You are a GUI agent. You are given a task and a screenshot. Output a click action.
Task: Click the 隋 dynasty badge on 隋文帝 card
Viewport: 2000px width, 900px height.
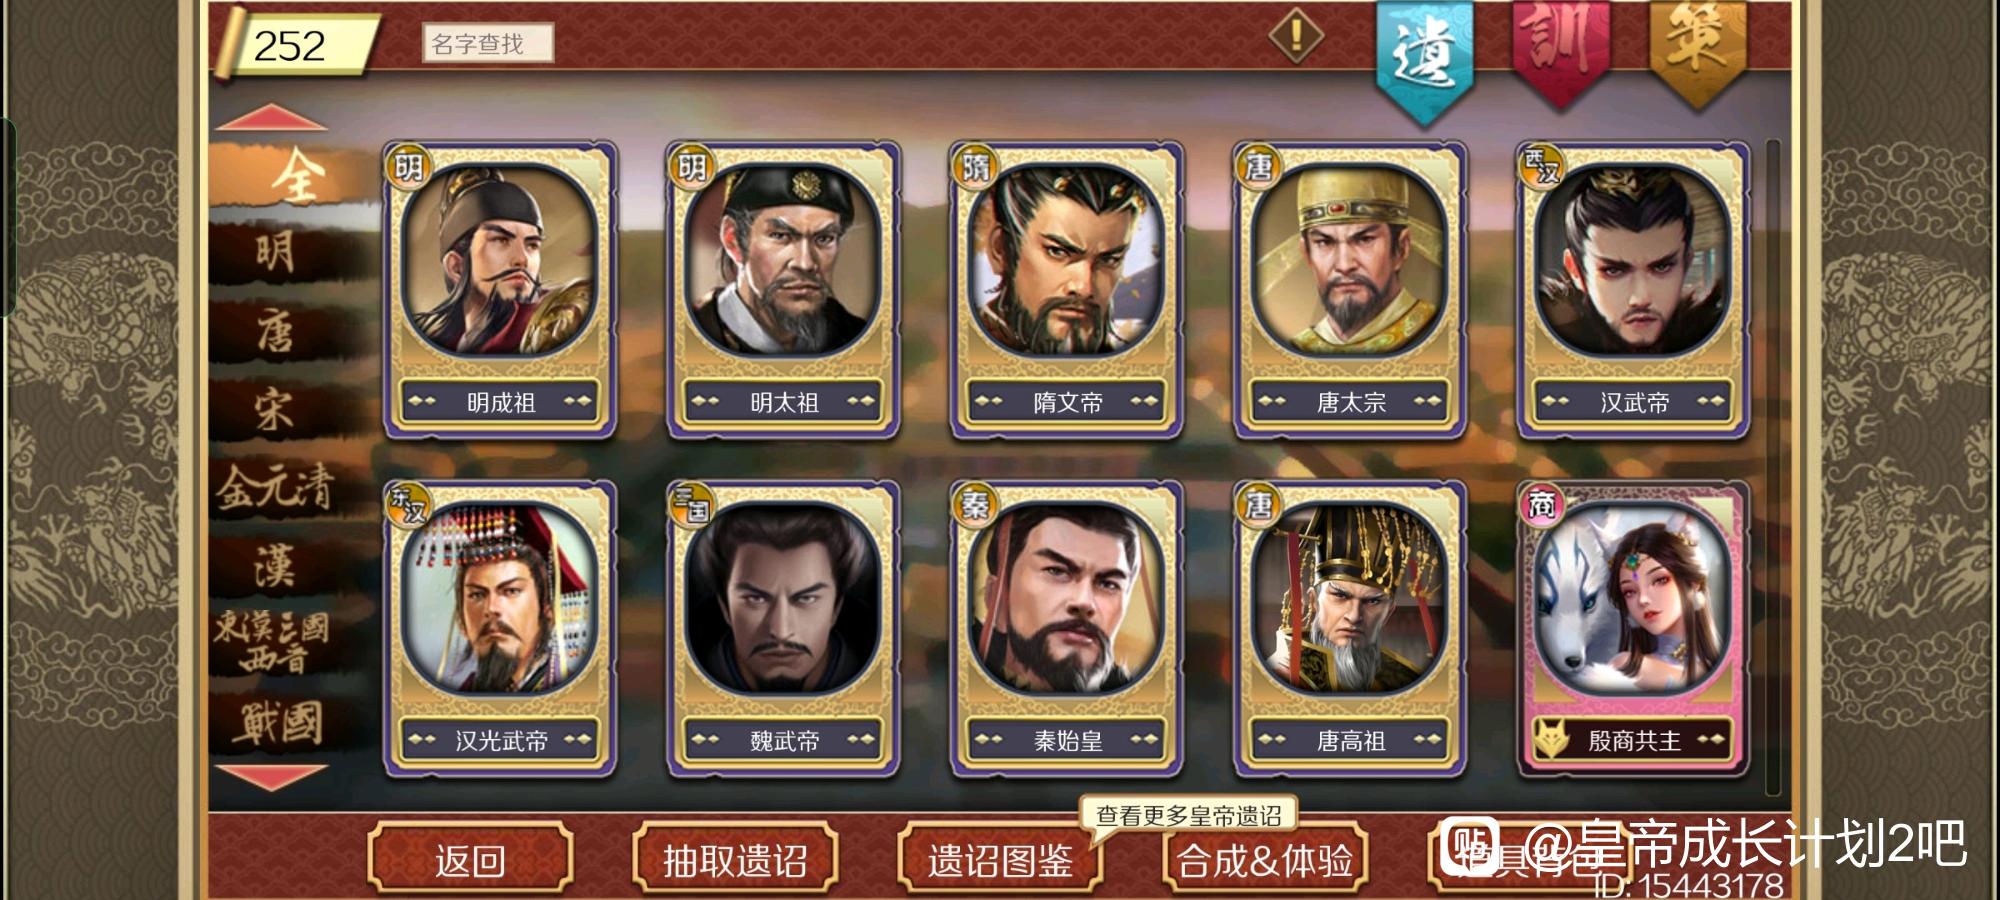[x=975, y=166]
